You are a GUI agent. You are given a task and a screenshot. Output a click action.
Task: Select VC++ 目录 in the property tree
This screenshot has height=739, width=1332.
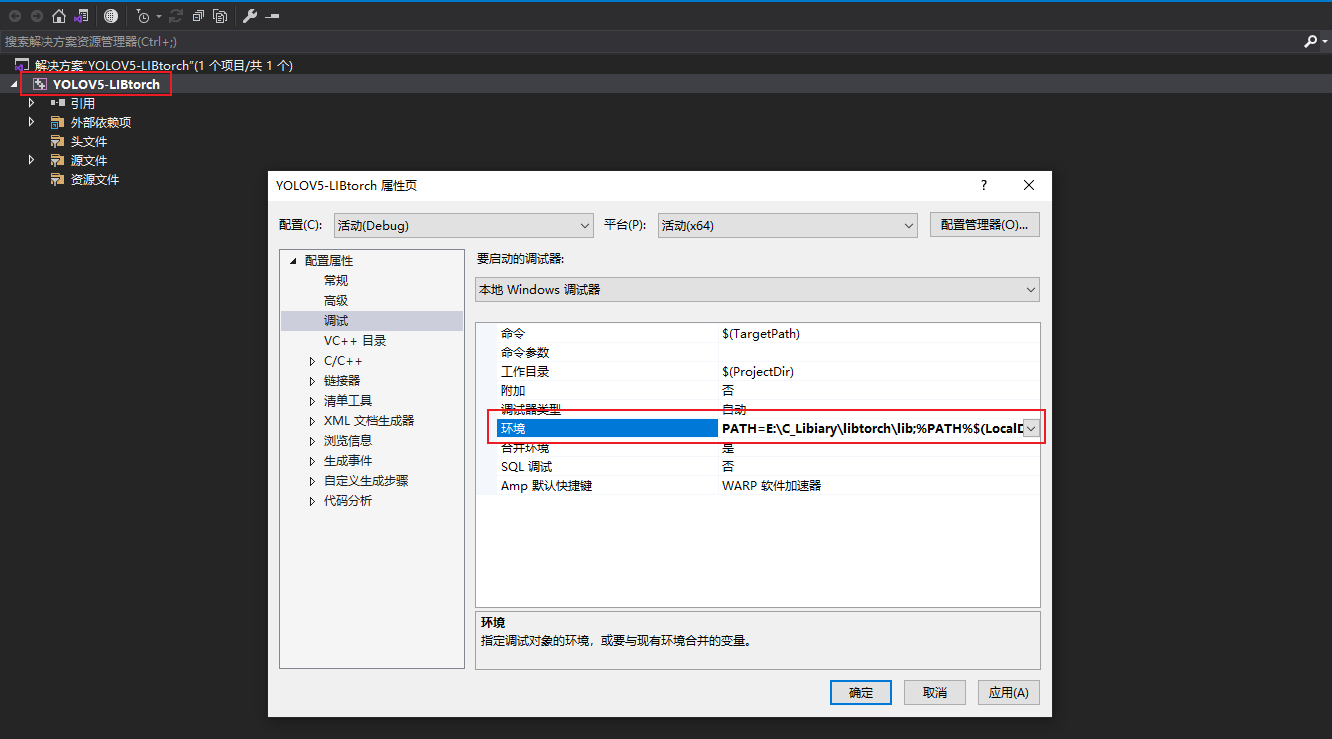pos(355,341)
